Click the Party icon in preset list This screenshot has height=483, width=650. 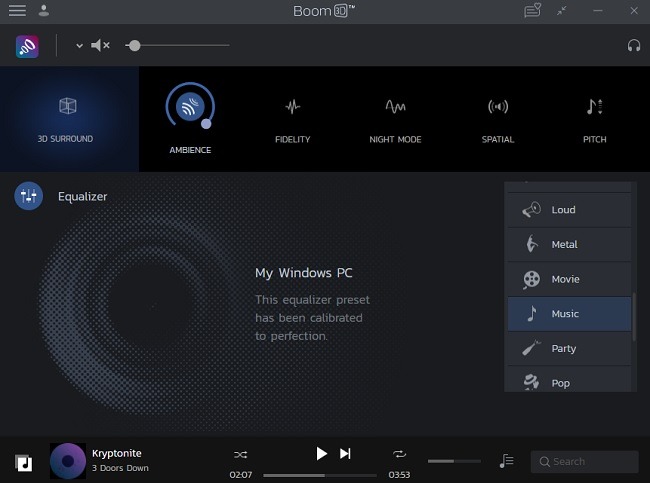tap(531, 348)
